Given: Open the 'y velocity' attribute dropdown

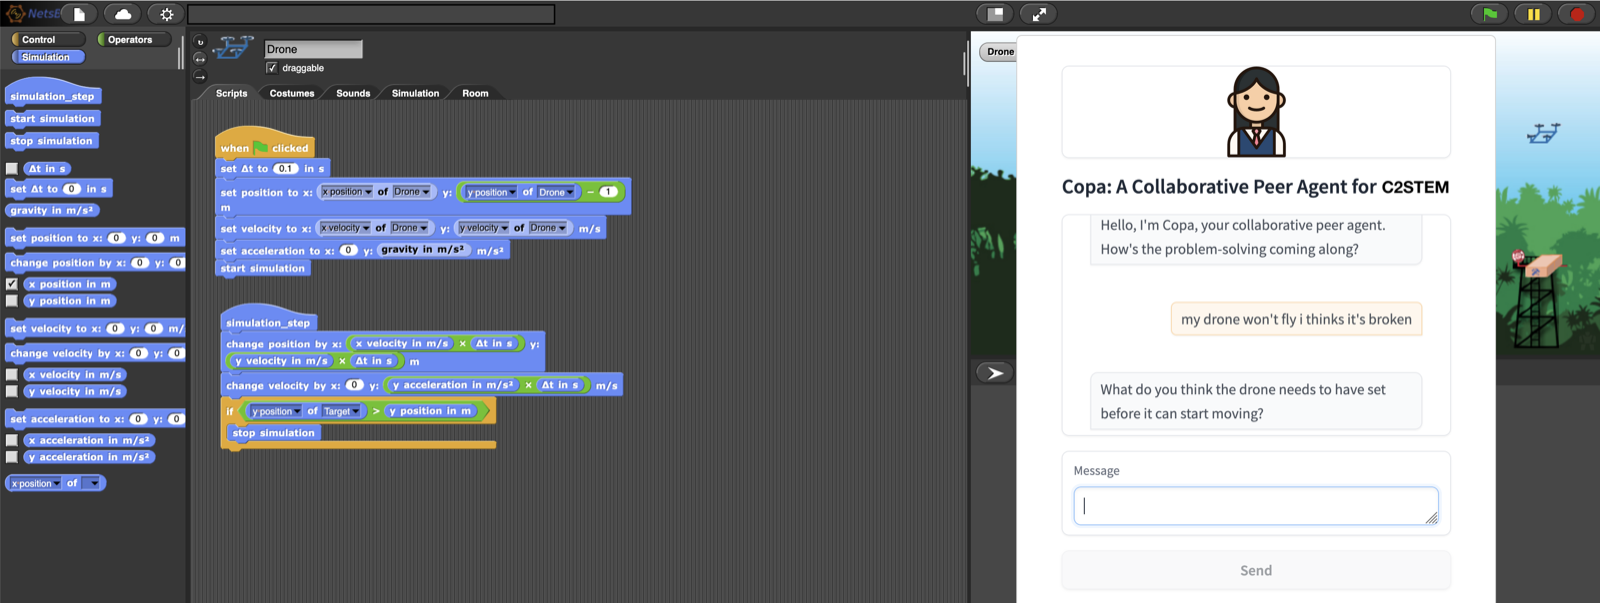Looking at the screenshot, I should click(484, 228).
